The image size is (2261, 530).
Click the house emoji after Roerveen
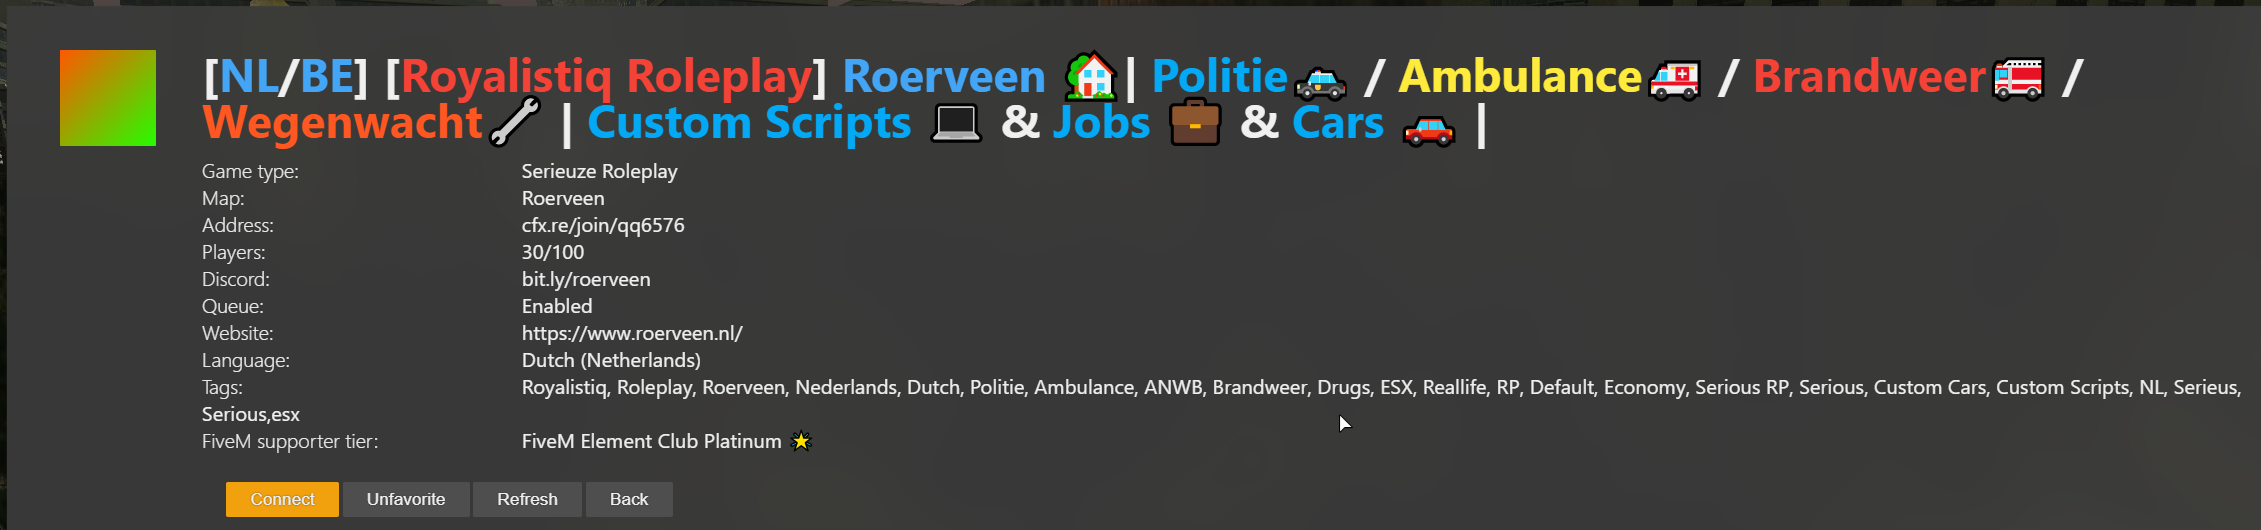(1090, 76)
